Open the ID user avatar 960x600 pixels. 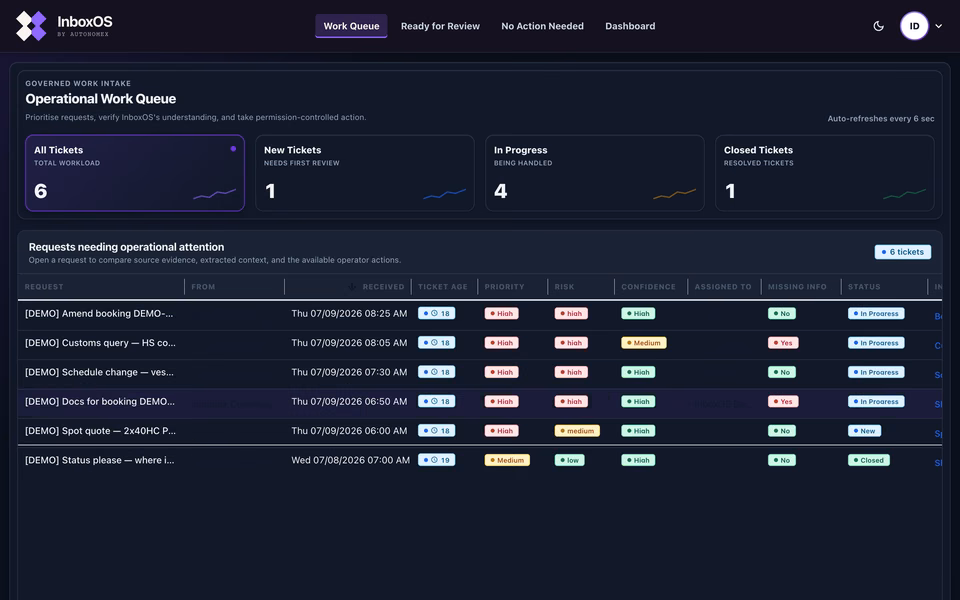(914, 26)
